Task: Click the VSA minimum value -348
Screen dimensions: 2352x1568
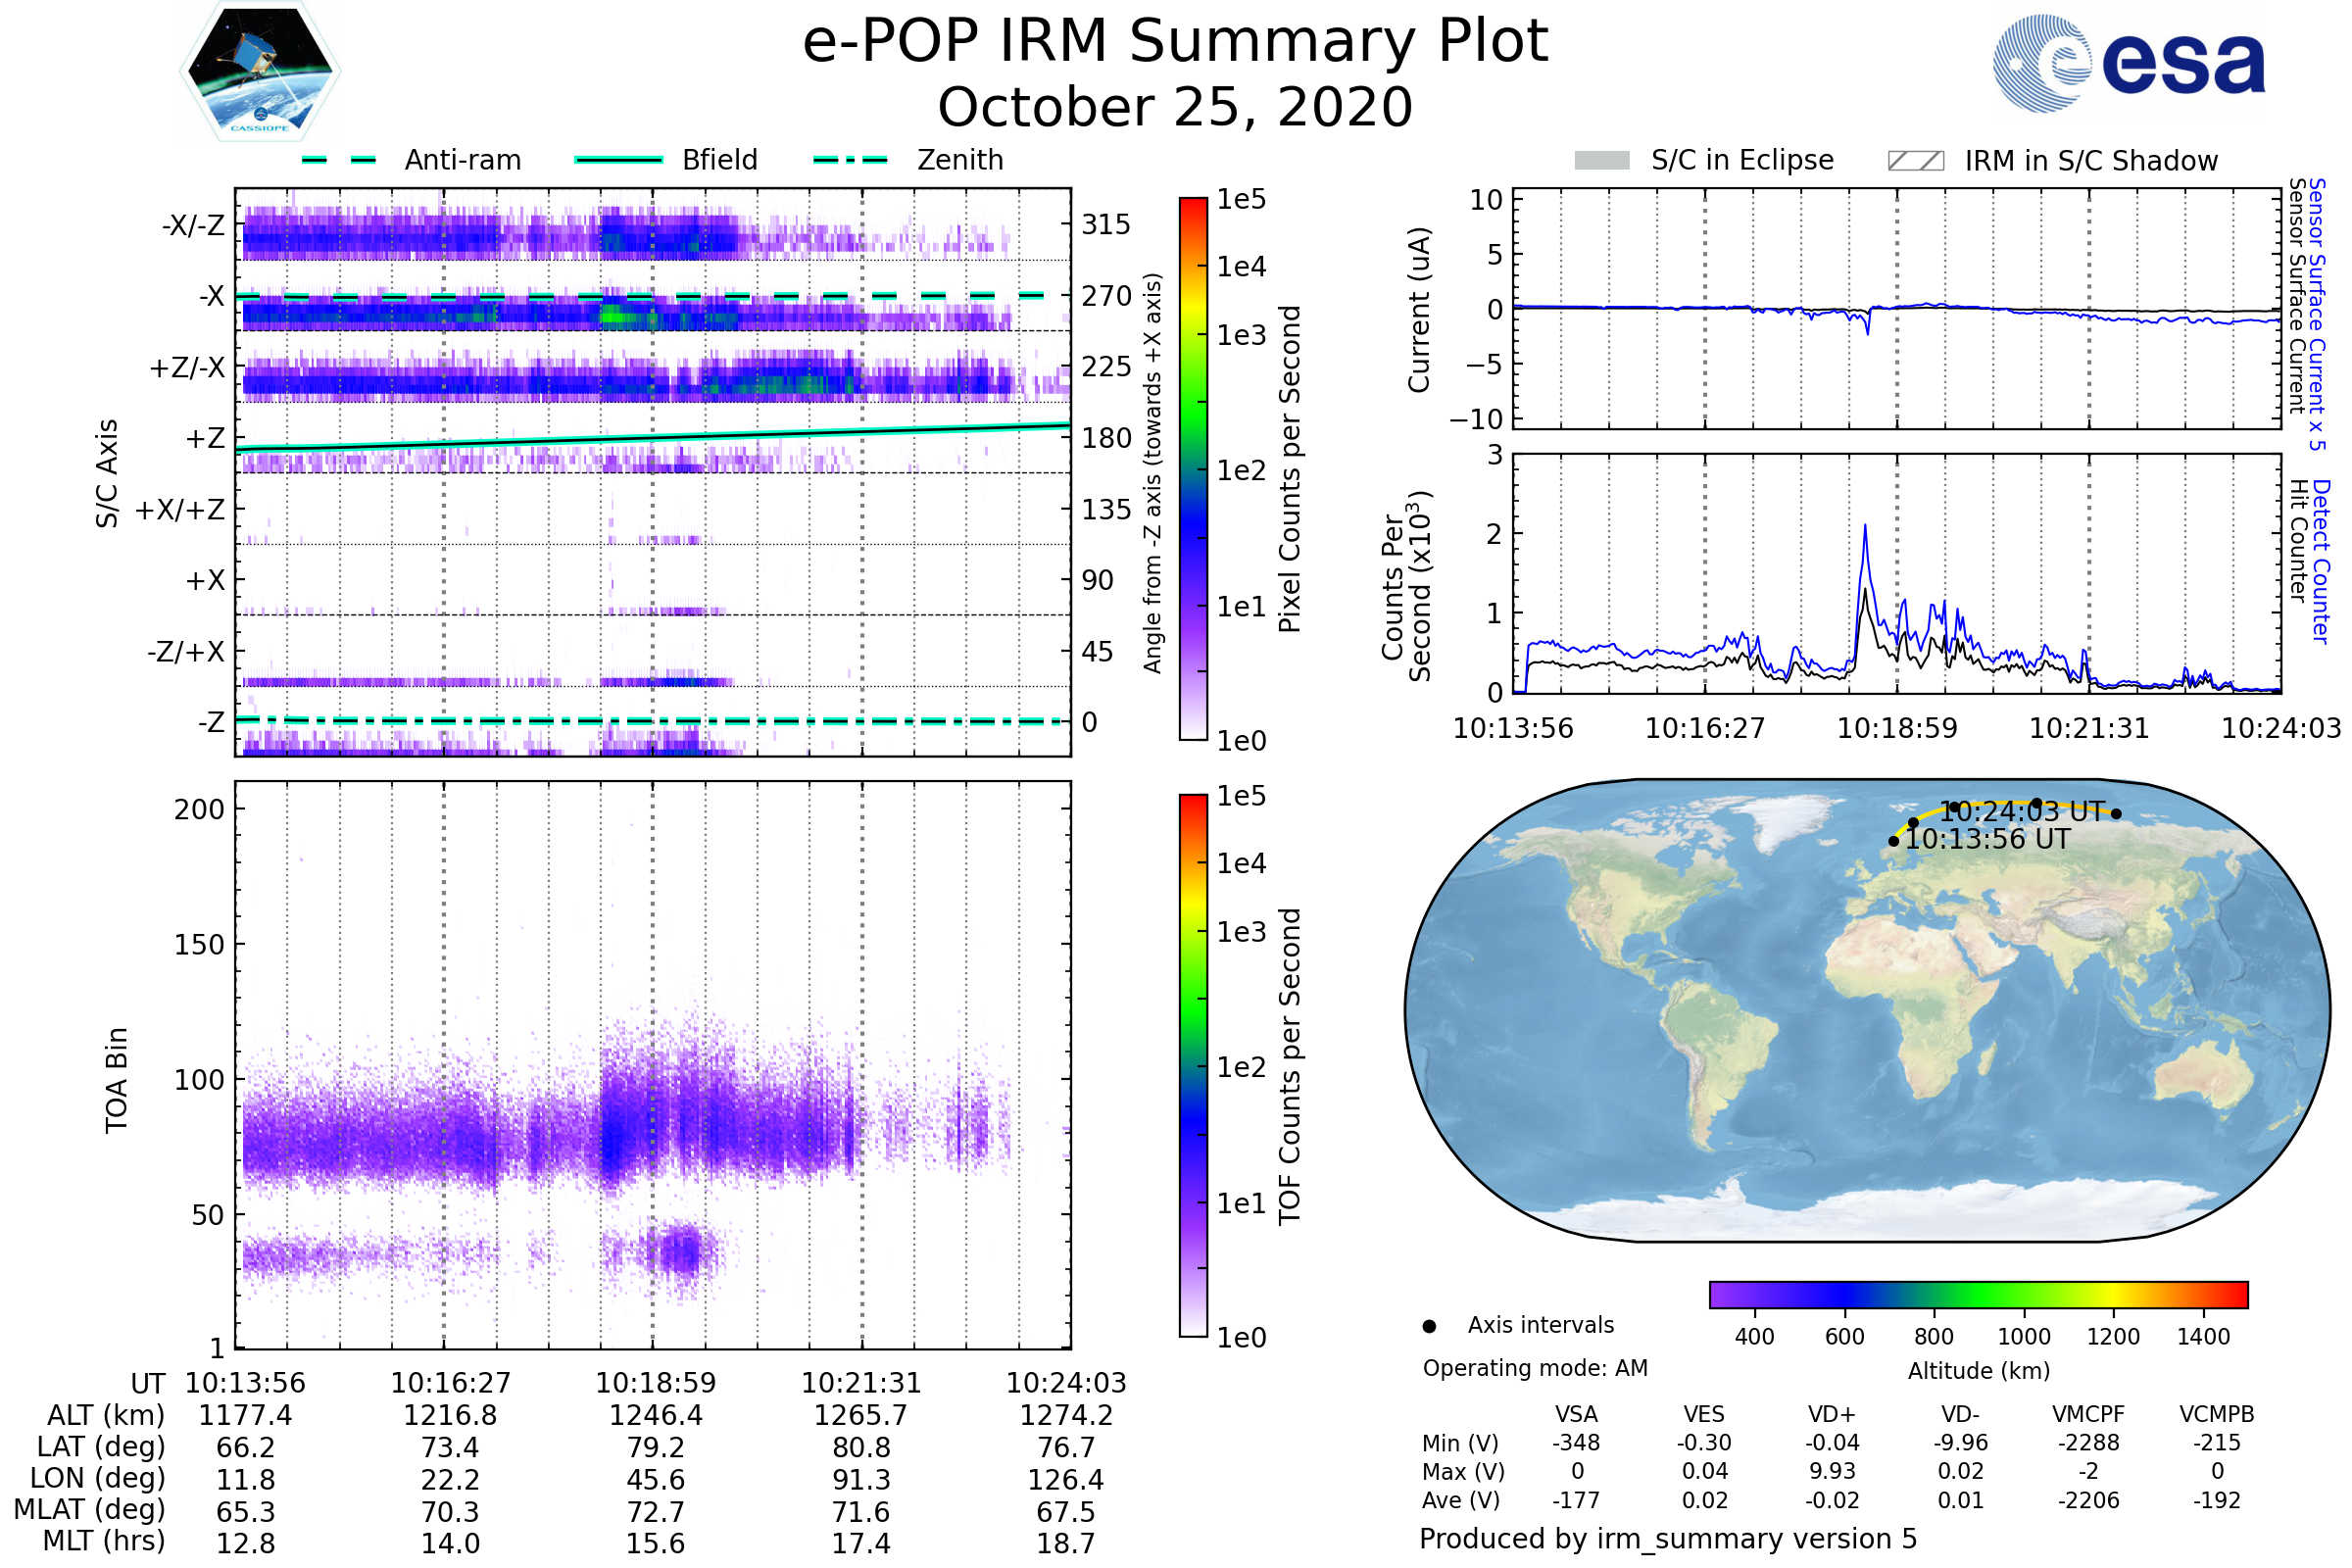Action: pos(1576,1443)
